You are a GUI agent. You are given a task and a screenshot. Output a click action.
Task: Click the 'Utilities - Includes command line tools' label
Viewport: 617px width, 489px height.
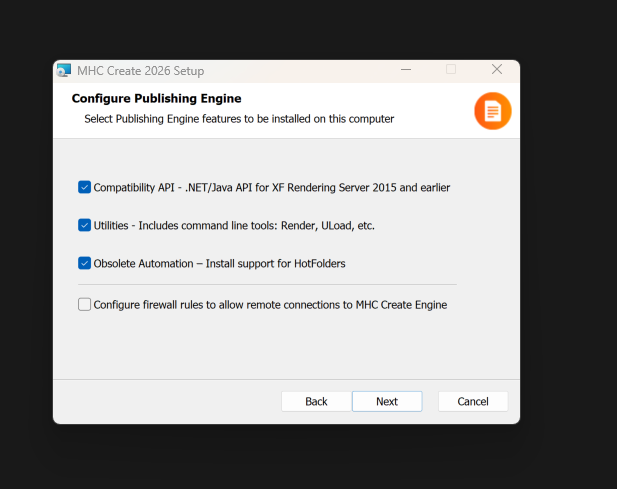(x=234, y=225)
